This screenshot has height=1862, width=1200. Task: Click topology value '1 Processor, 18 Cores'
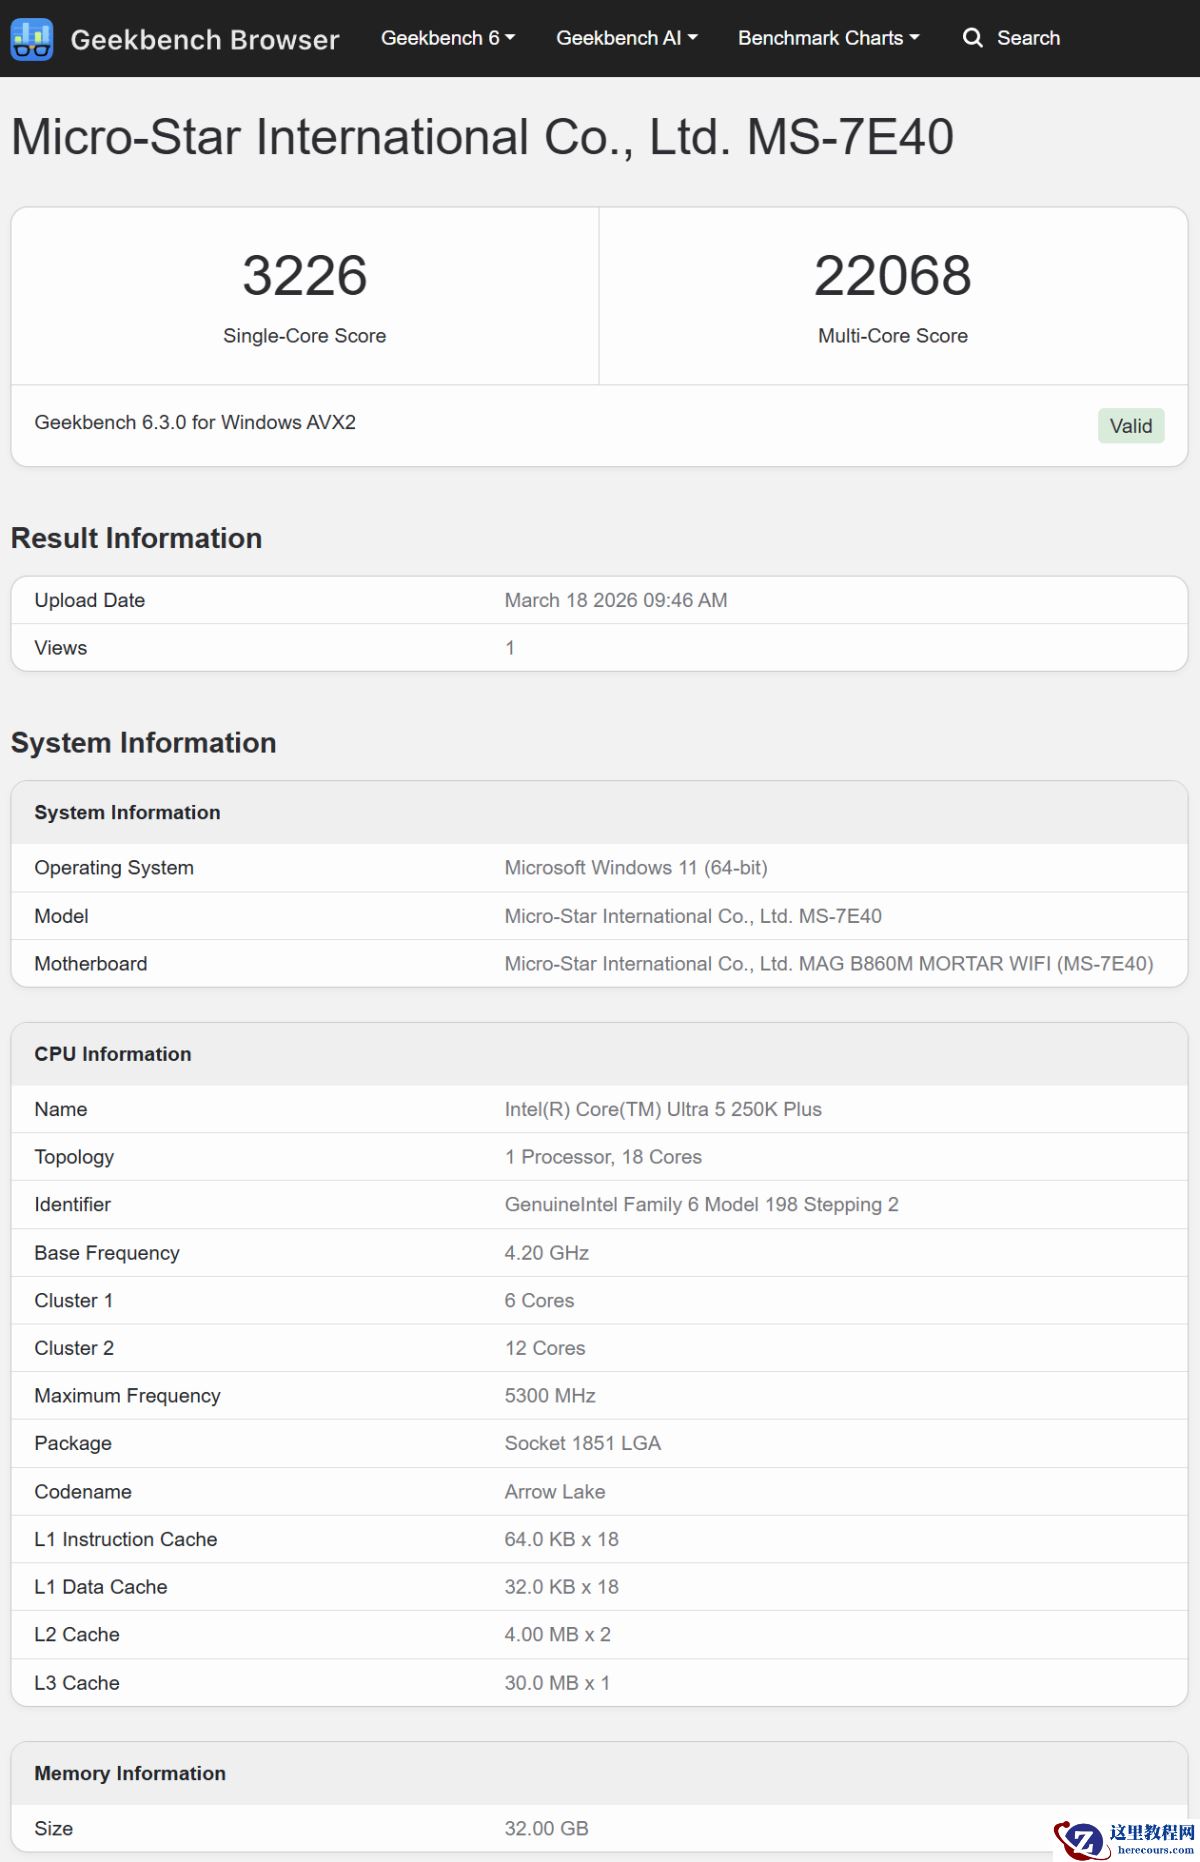click(x=603, y=1157)
